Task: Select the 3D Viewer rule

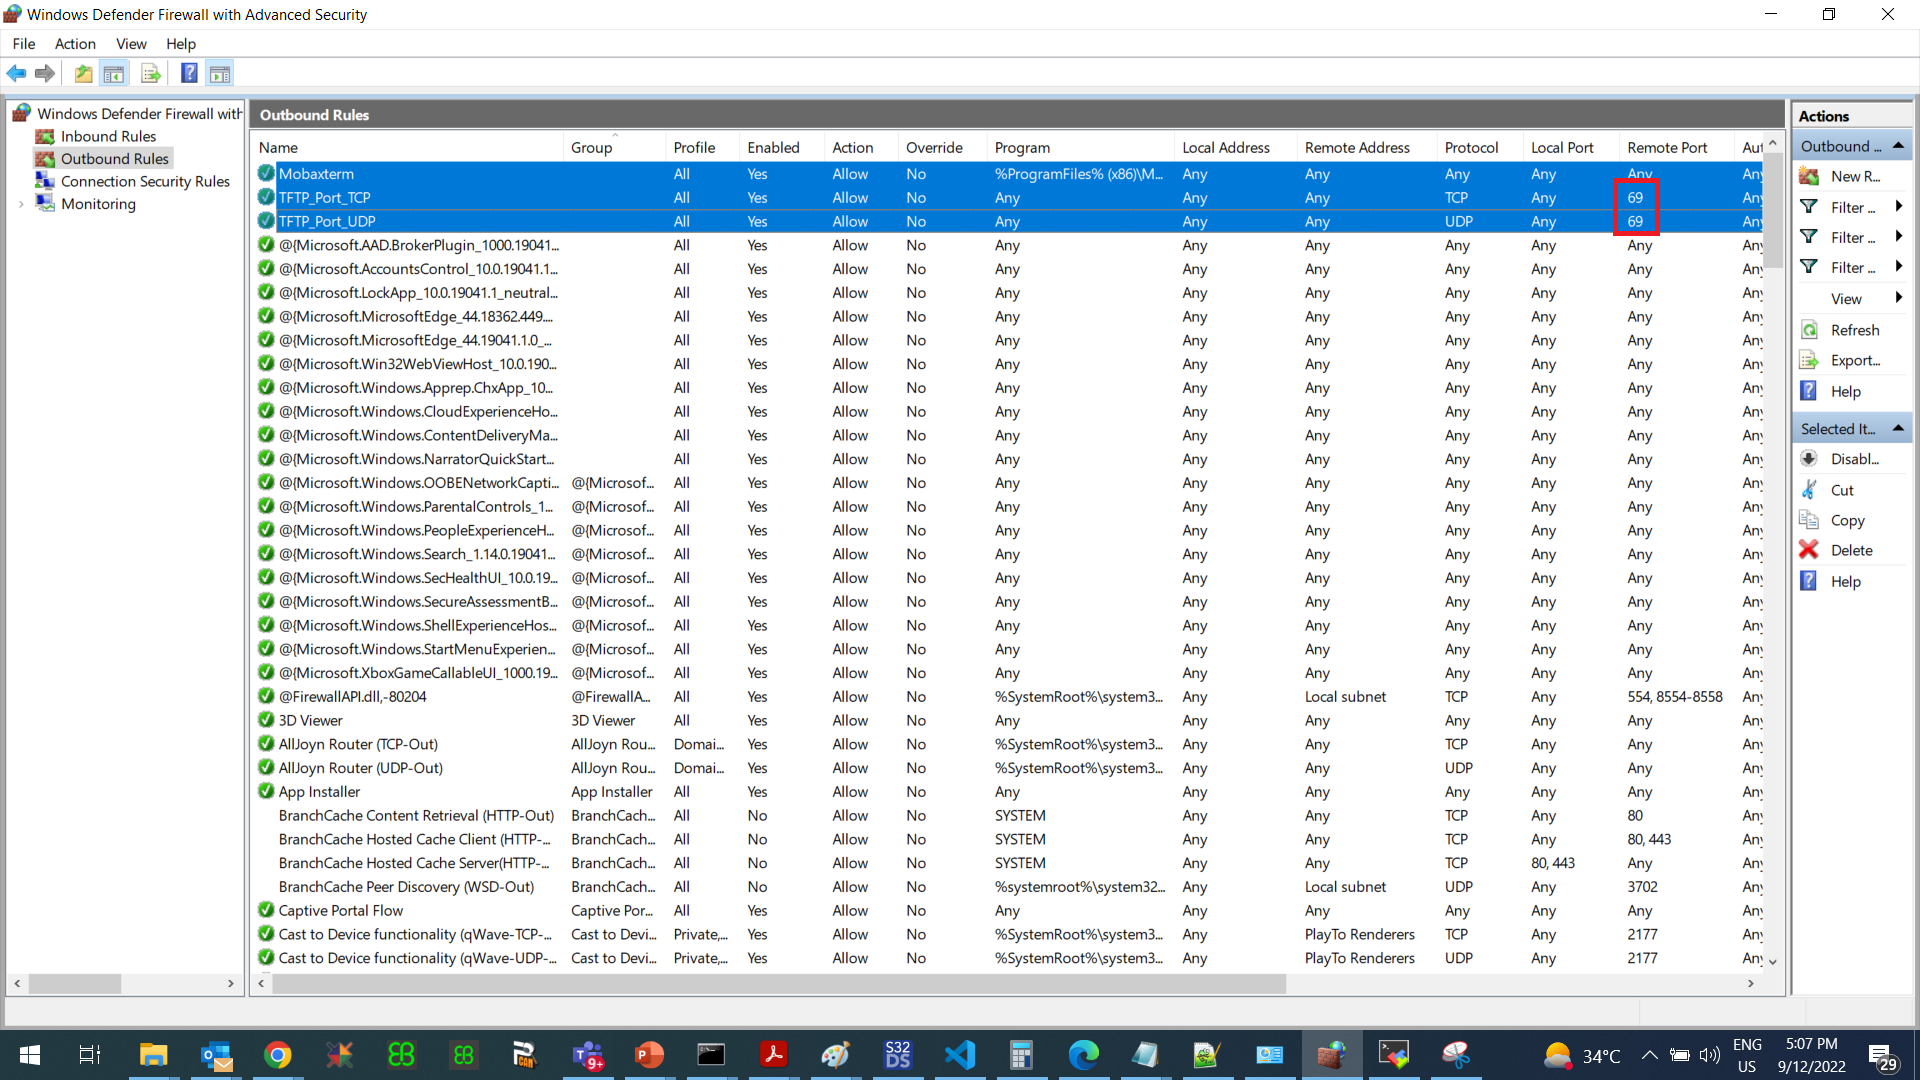Action: pyautogui.click(x=1008, y=721)
